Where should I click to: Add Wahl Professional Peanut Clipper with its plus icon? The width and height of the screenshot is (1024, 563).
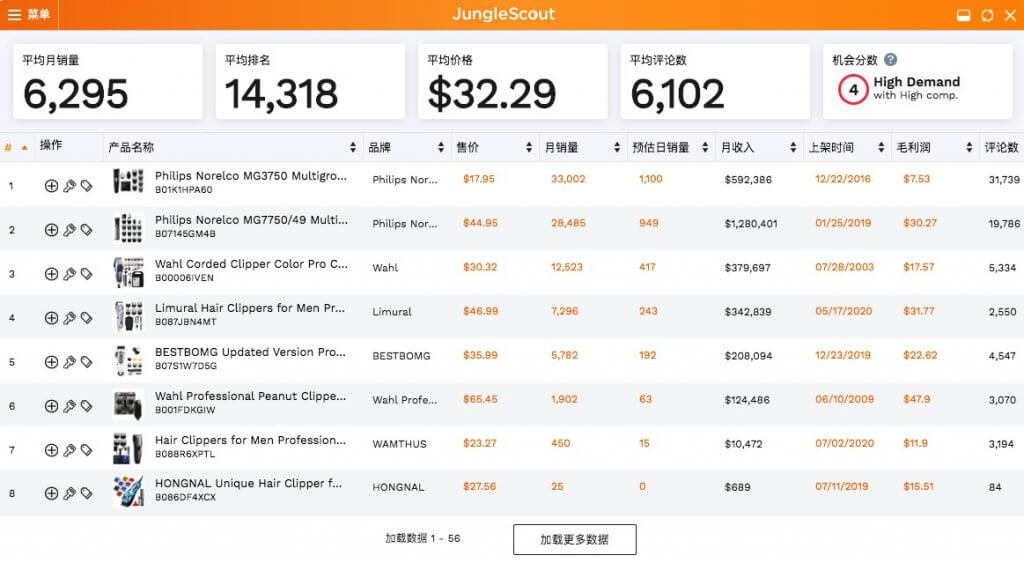[51, 406]
